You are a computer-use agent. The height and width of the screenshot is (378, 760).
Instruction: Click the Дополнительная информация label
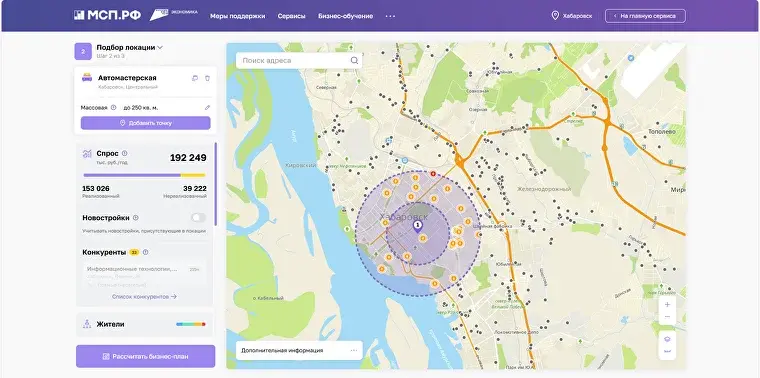(282, 350)
